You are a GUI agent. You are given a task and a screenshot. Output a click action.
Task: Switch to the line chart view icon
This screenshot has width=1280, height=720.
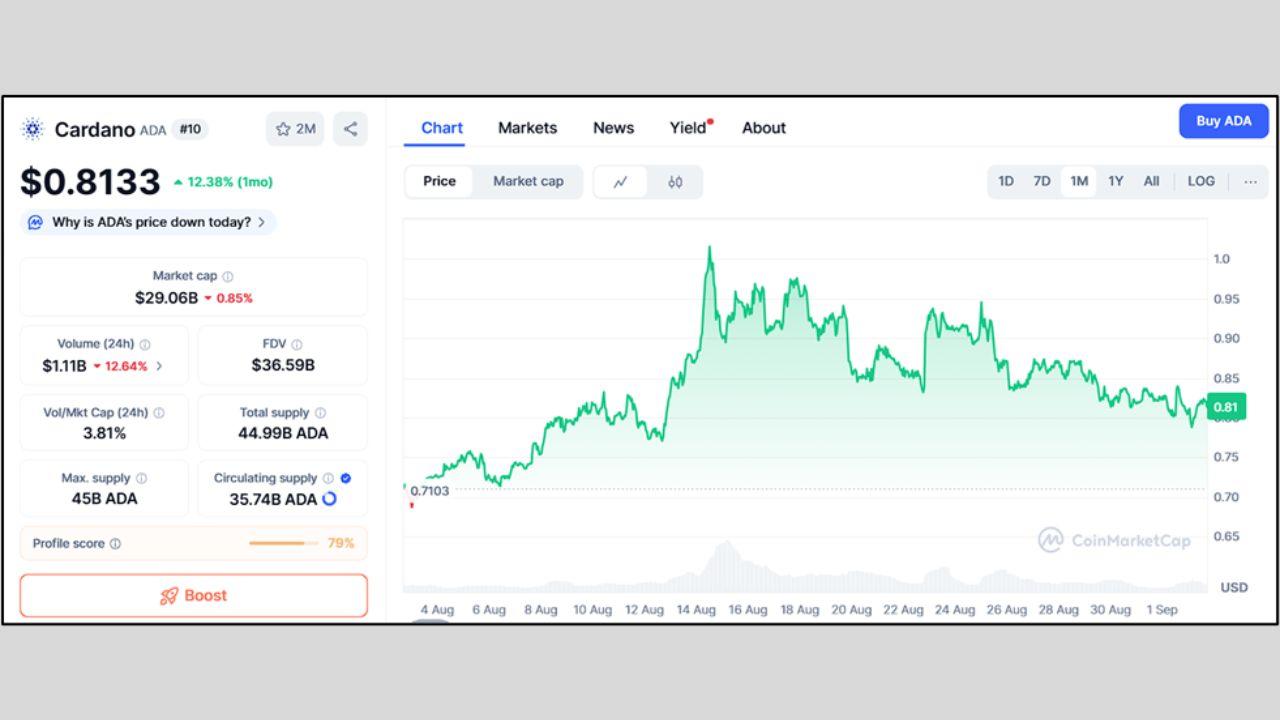tap(621, 182)
